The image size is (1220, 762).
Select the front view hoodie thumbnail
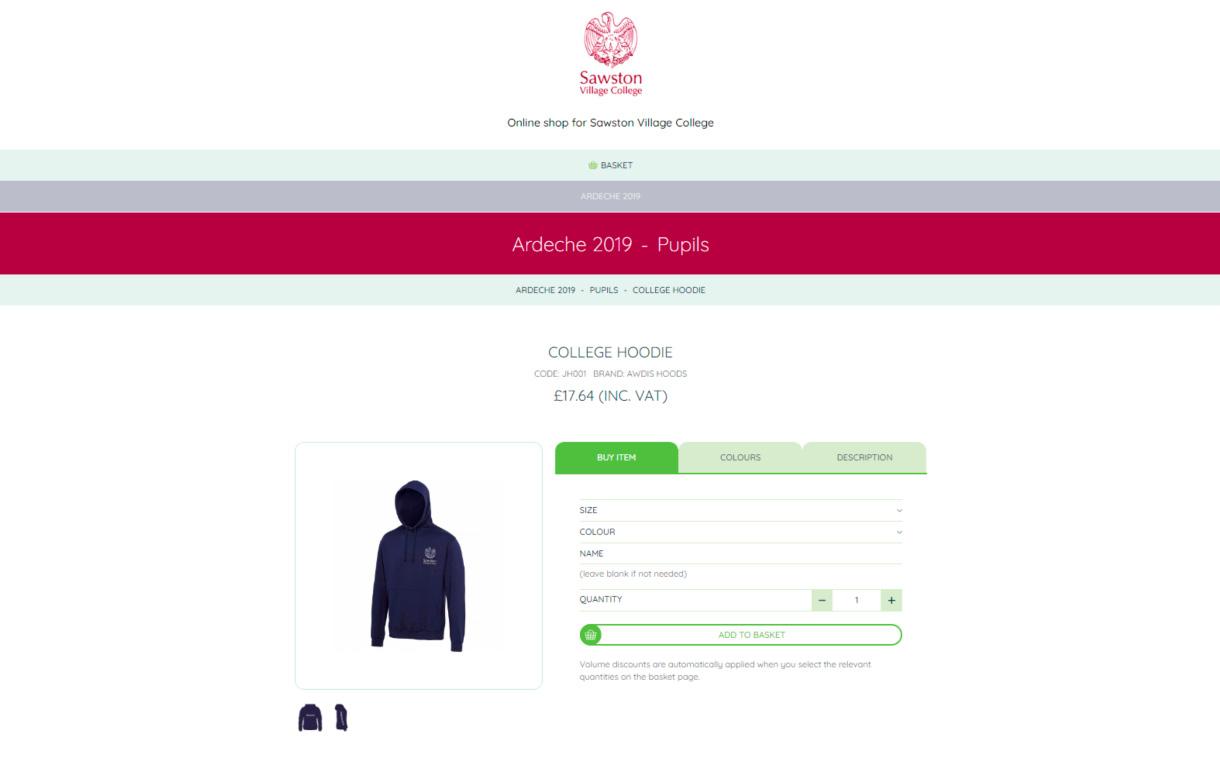310,717
